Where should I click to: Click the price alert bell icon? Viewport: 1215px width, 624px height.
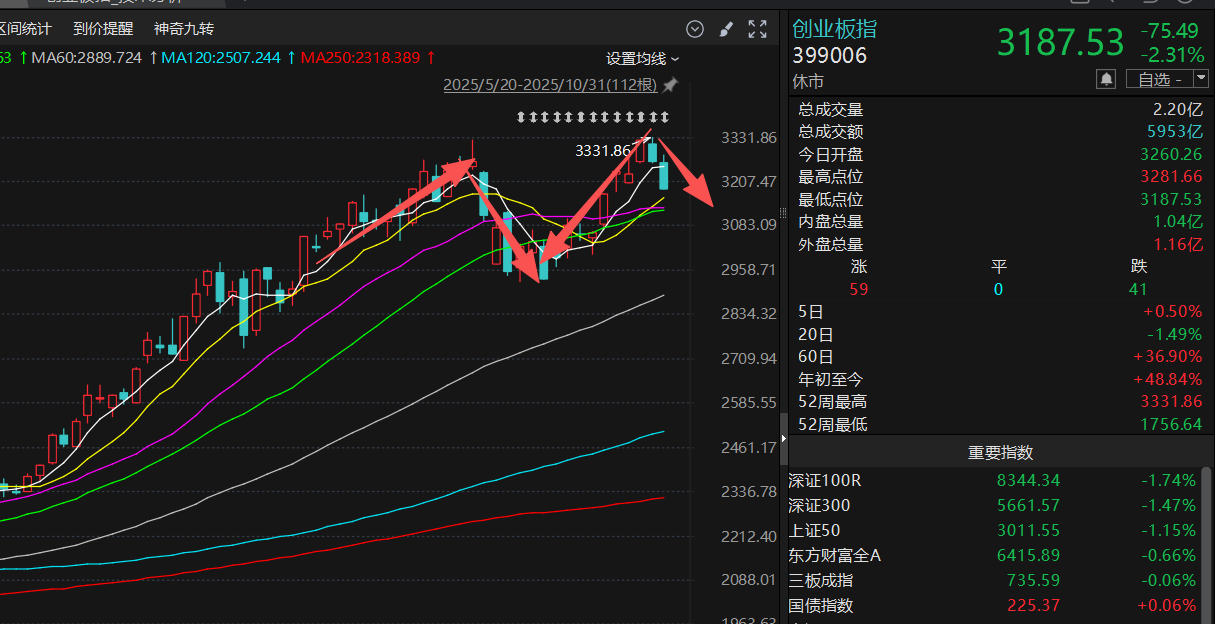click(1106, 78)
